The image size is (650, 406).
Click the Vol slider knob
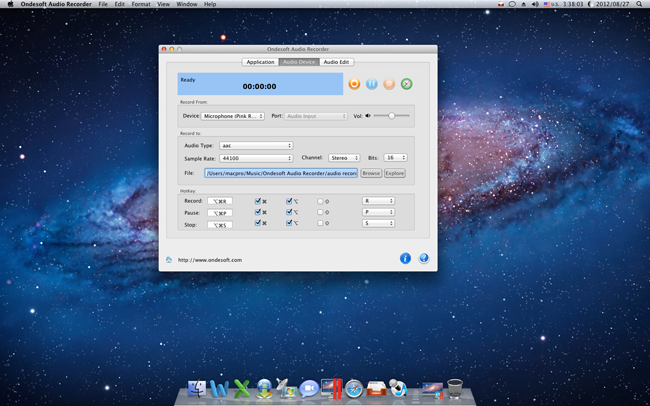point(391,116)
